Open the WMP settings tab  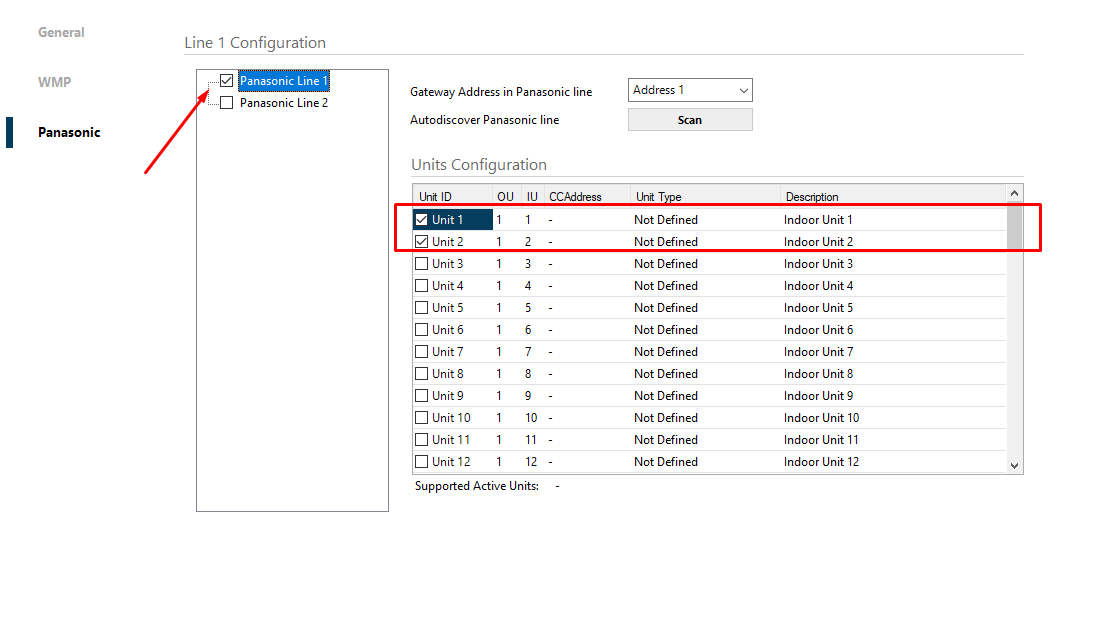point(55,82)
